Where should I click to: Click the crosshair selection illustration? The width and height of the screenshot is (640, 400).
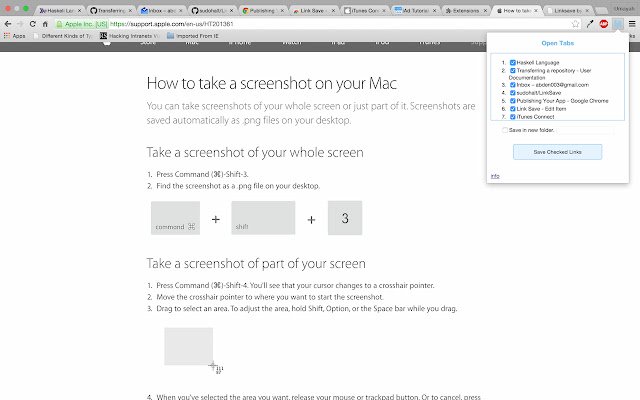[x=193, y=350]
